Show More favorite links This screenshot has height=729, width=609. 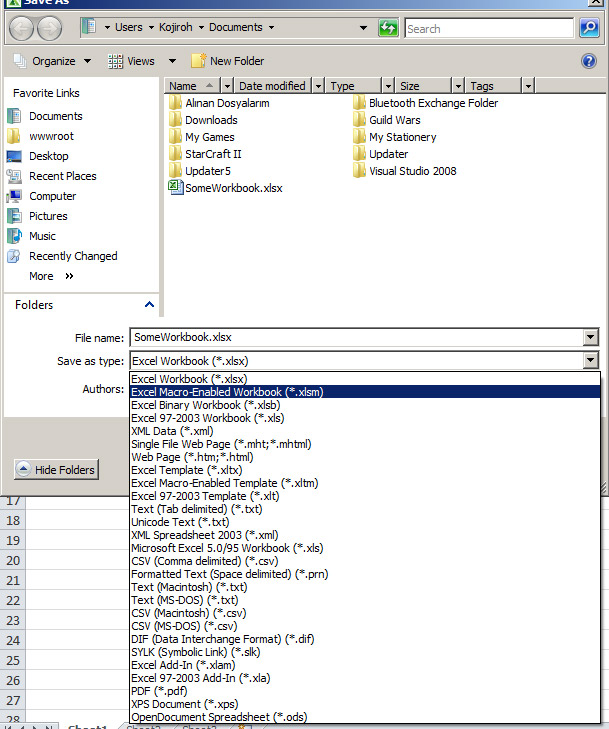click(52, 276)
